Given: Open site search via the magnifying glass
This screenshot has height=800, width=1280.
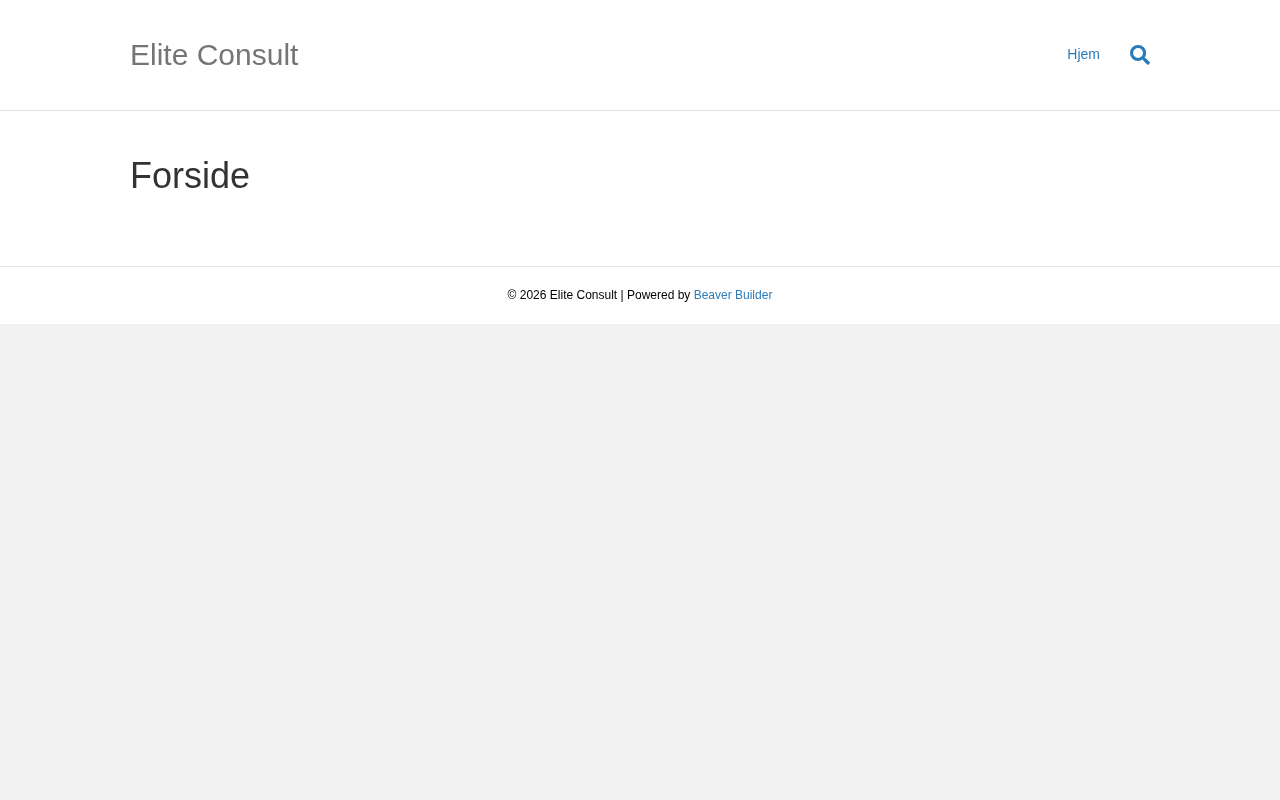Looking at the screenshot, I should coord(1139,55).
